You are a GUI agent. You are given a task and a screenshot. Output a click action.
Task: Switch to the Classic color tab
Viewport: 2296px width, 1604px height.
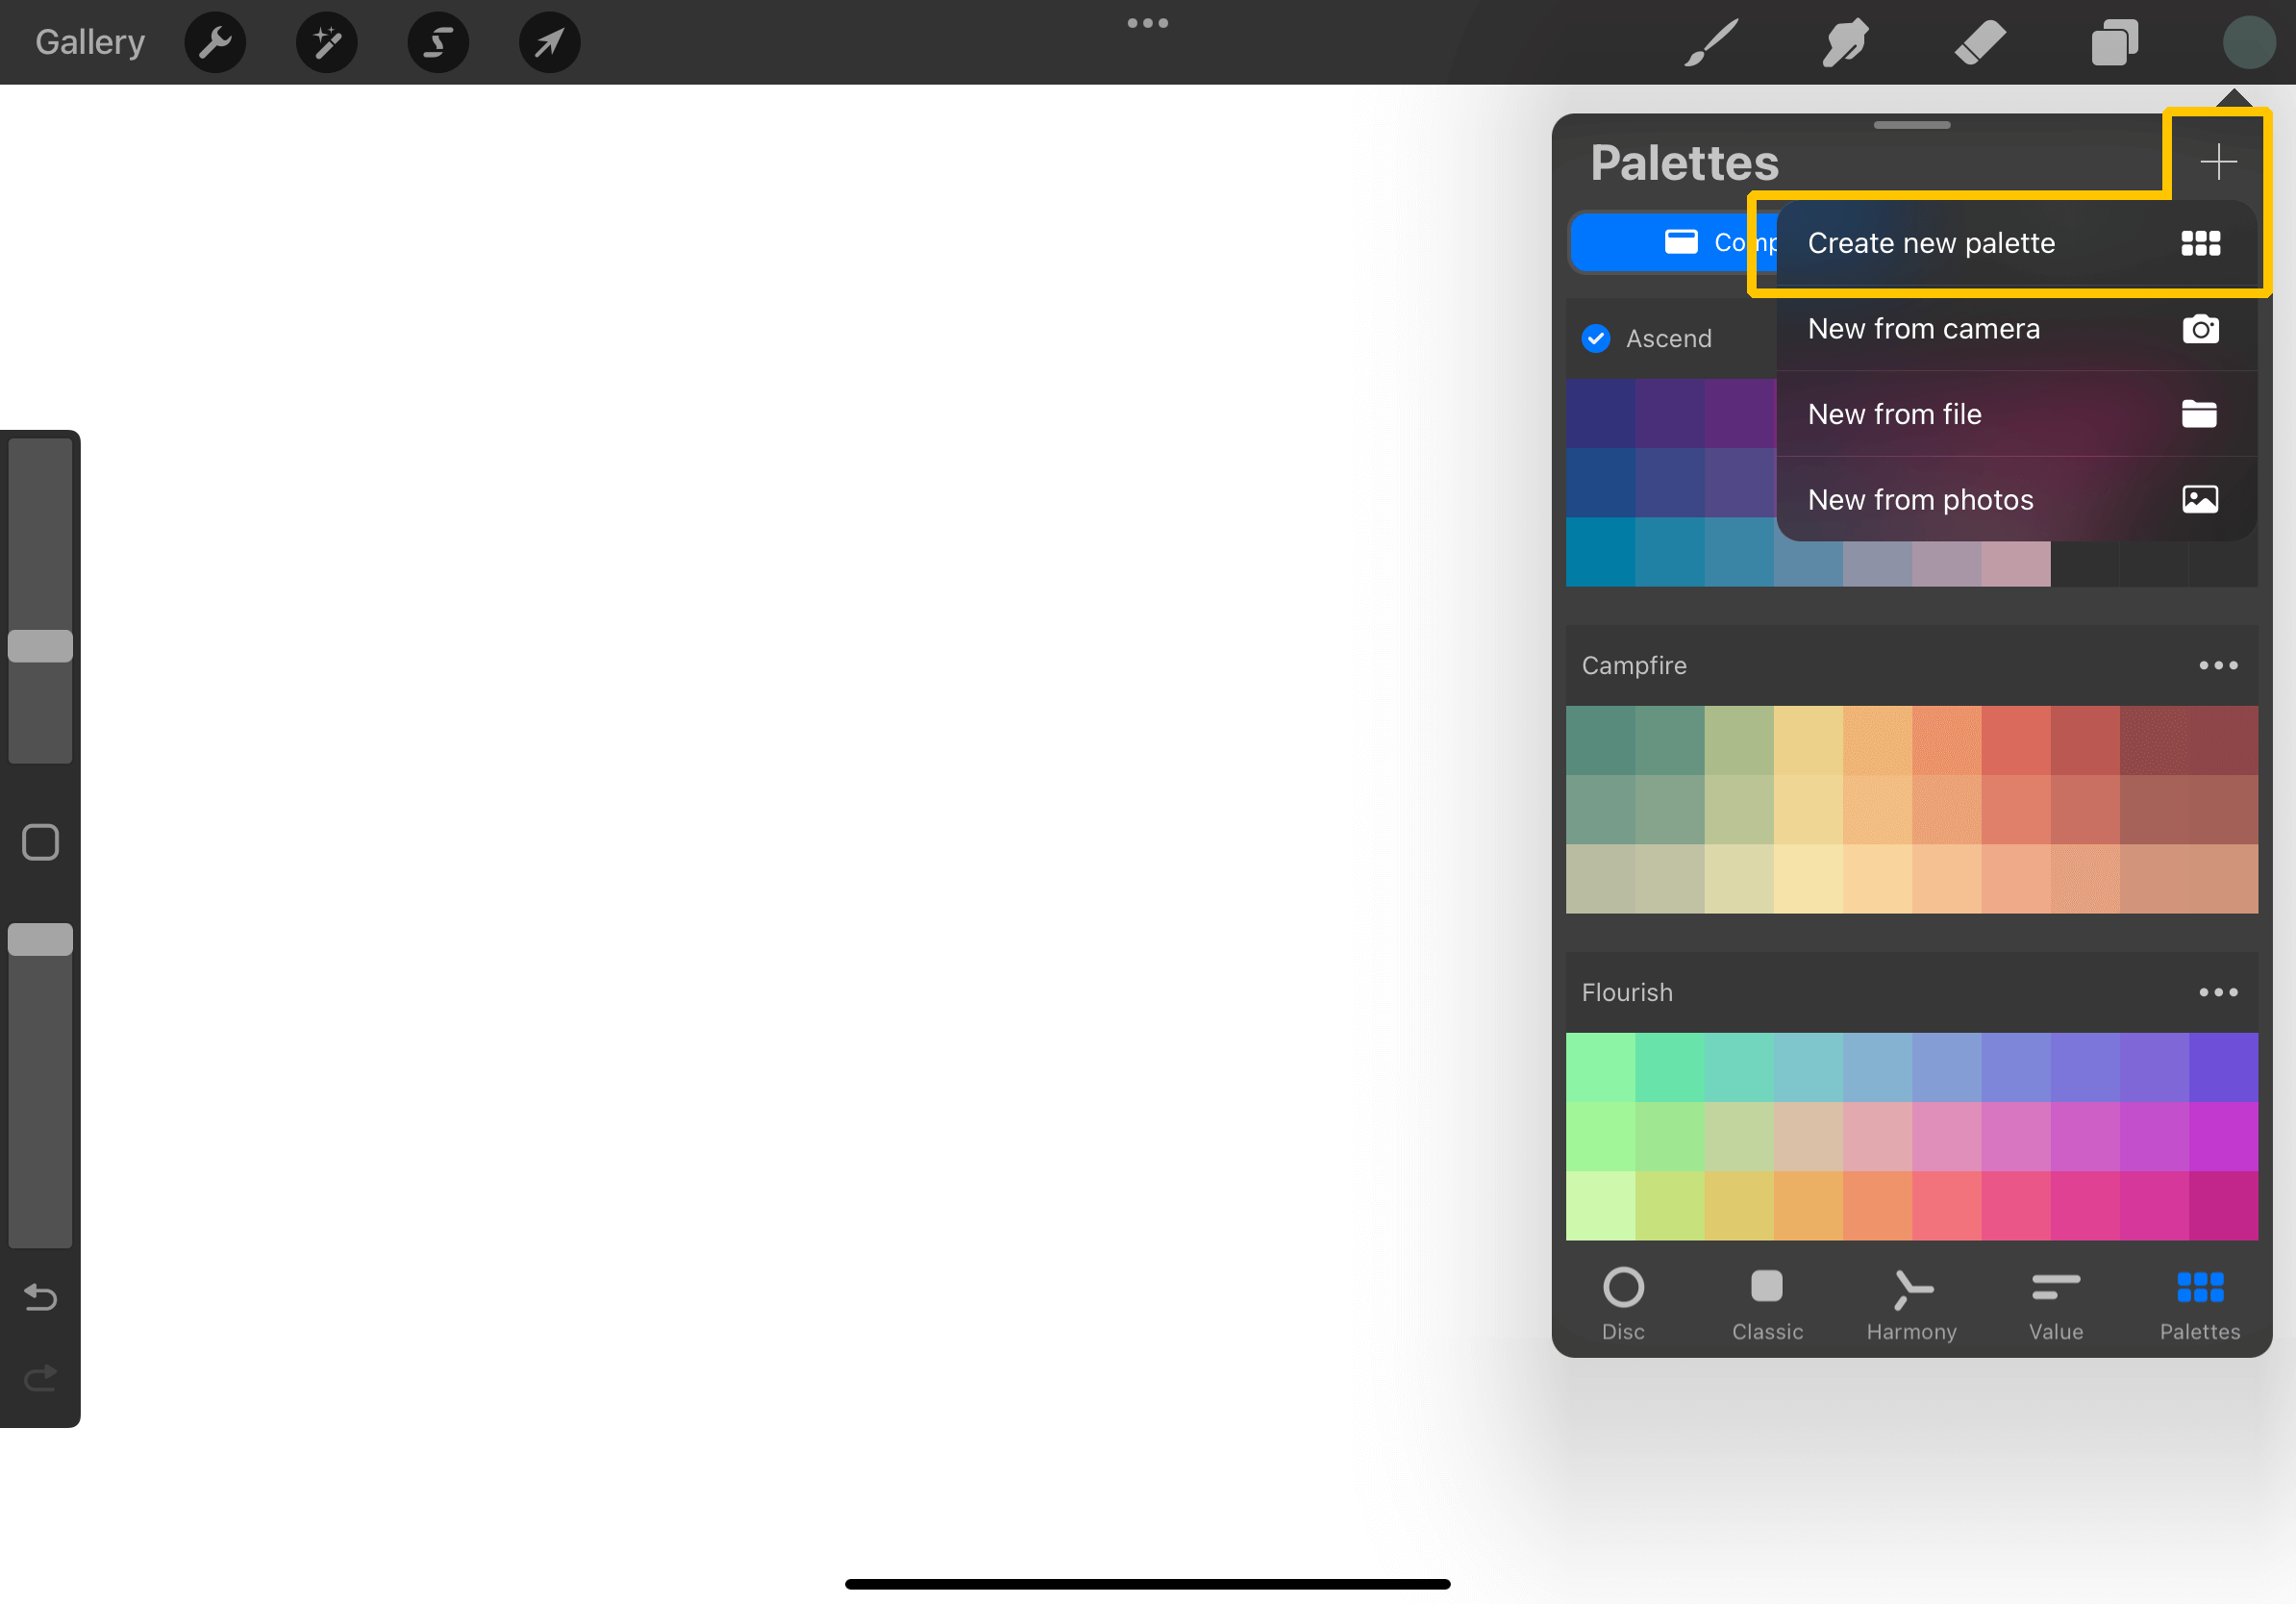tap(1767, 1303)
